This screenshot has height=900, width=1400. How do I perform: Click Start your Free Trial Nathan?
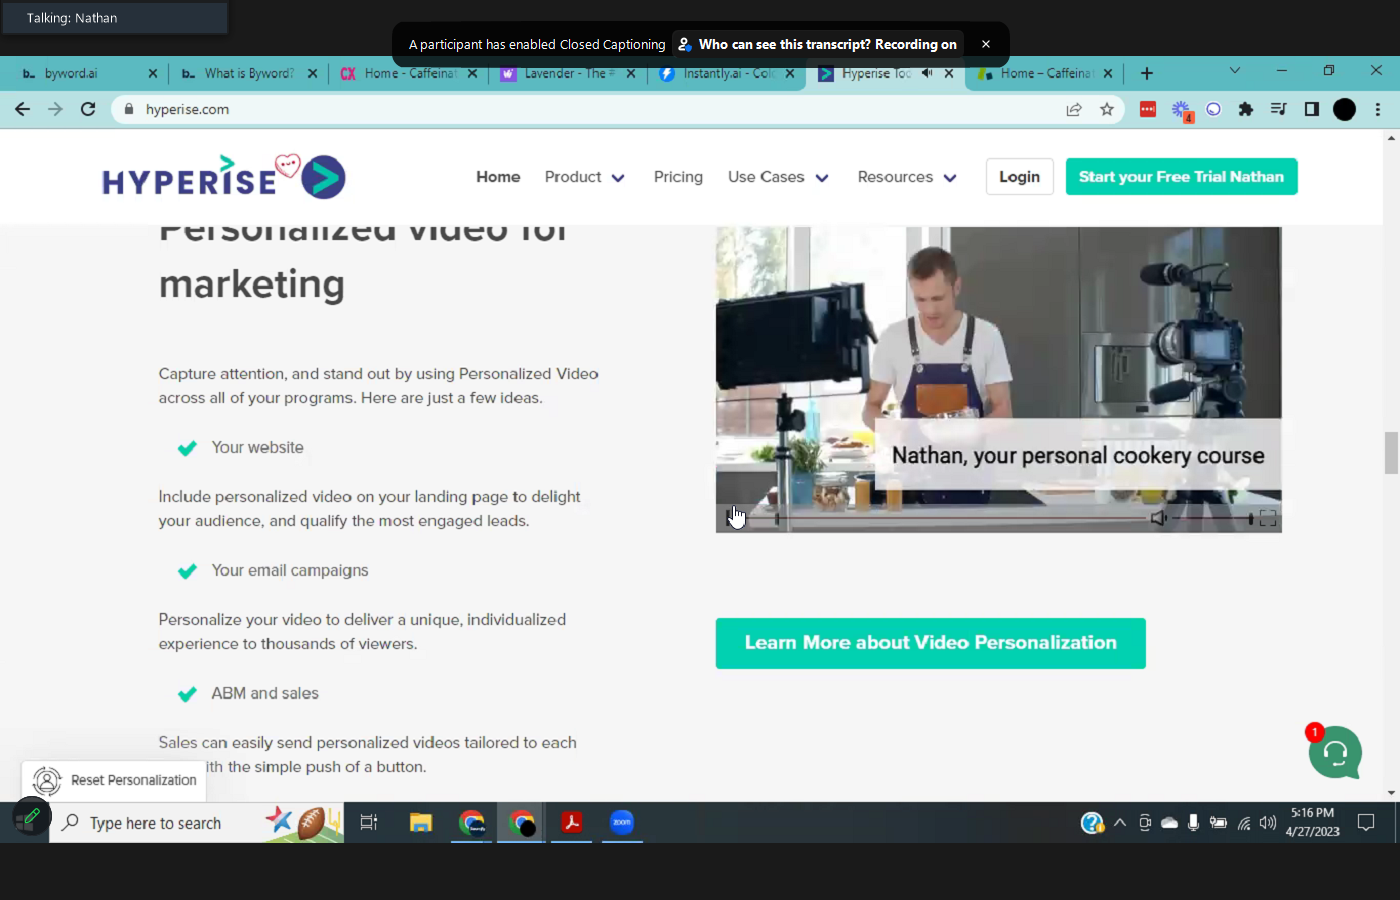pos(1181,177)
